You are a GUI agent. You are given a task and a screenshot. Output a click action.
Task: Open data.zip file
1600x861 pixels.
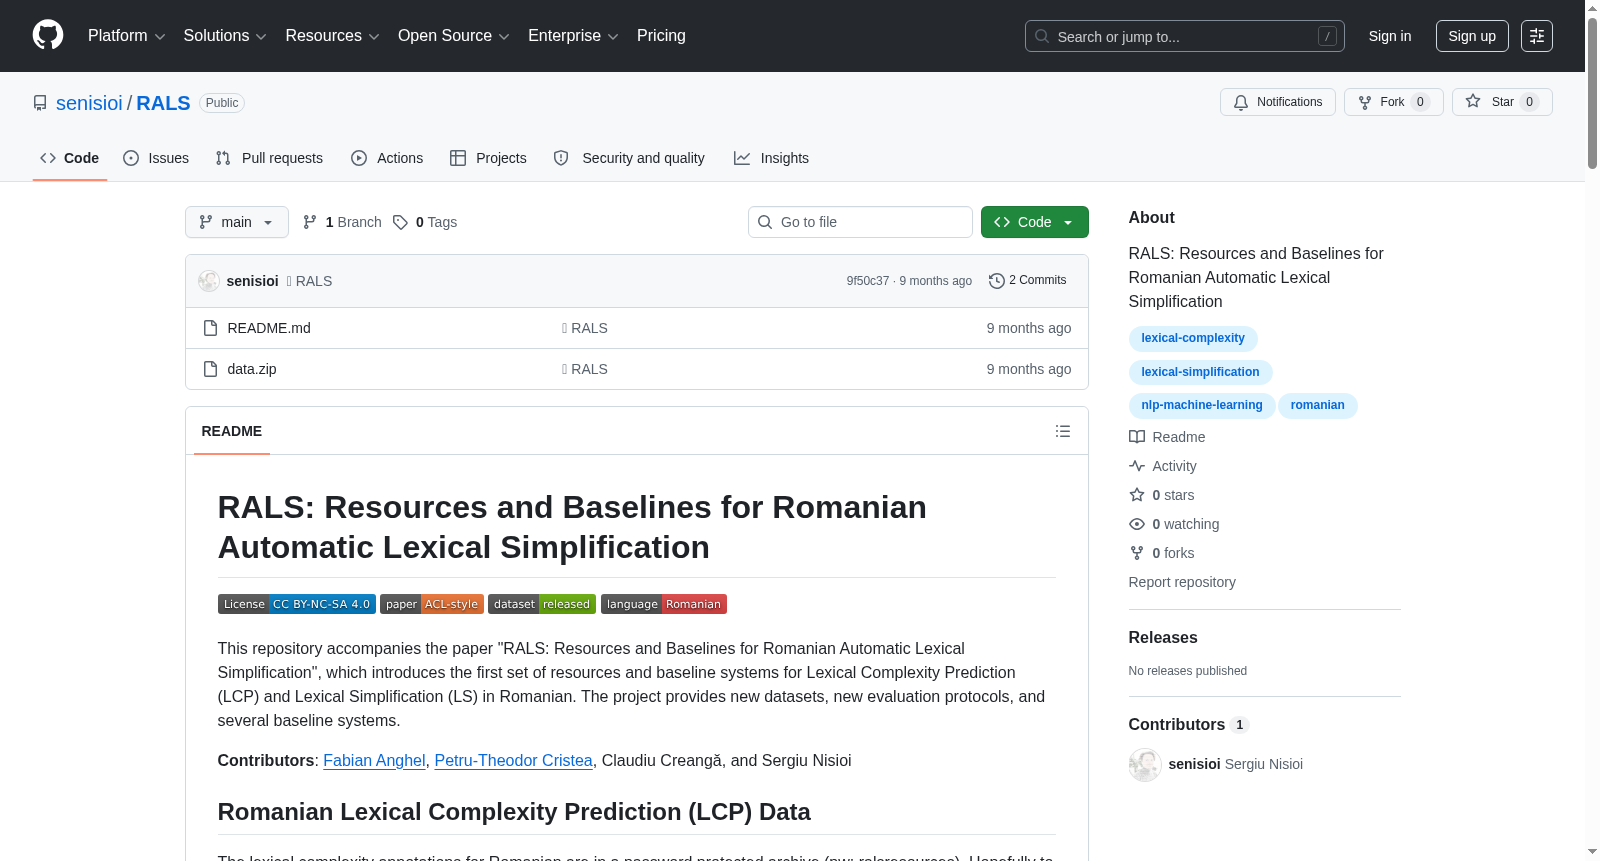pyautogui.click(x=252, y=369)
